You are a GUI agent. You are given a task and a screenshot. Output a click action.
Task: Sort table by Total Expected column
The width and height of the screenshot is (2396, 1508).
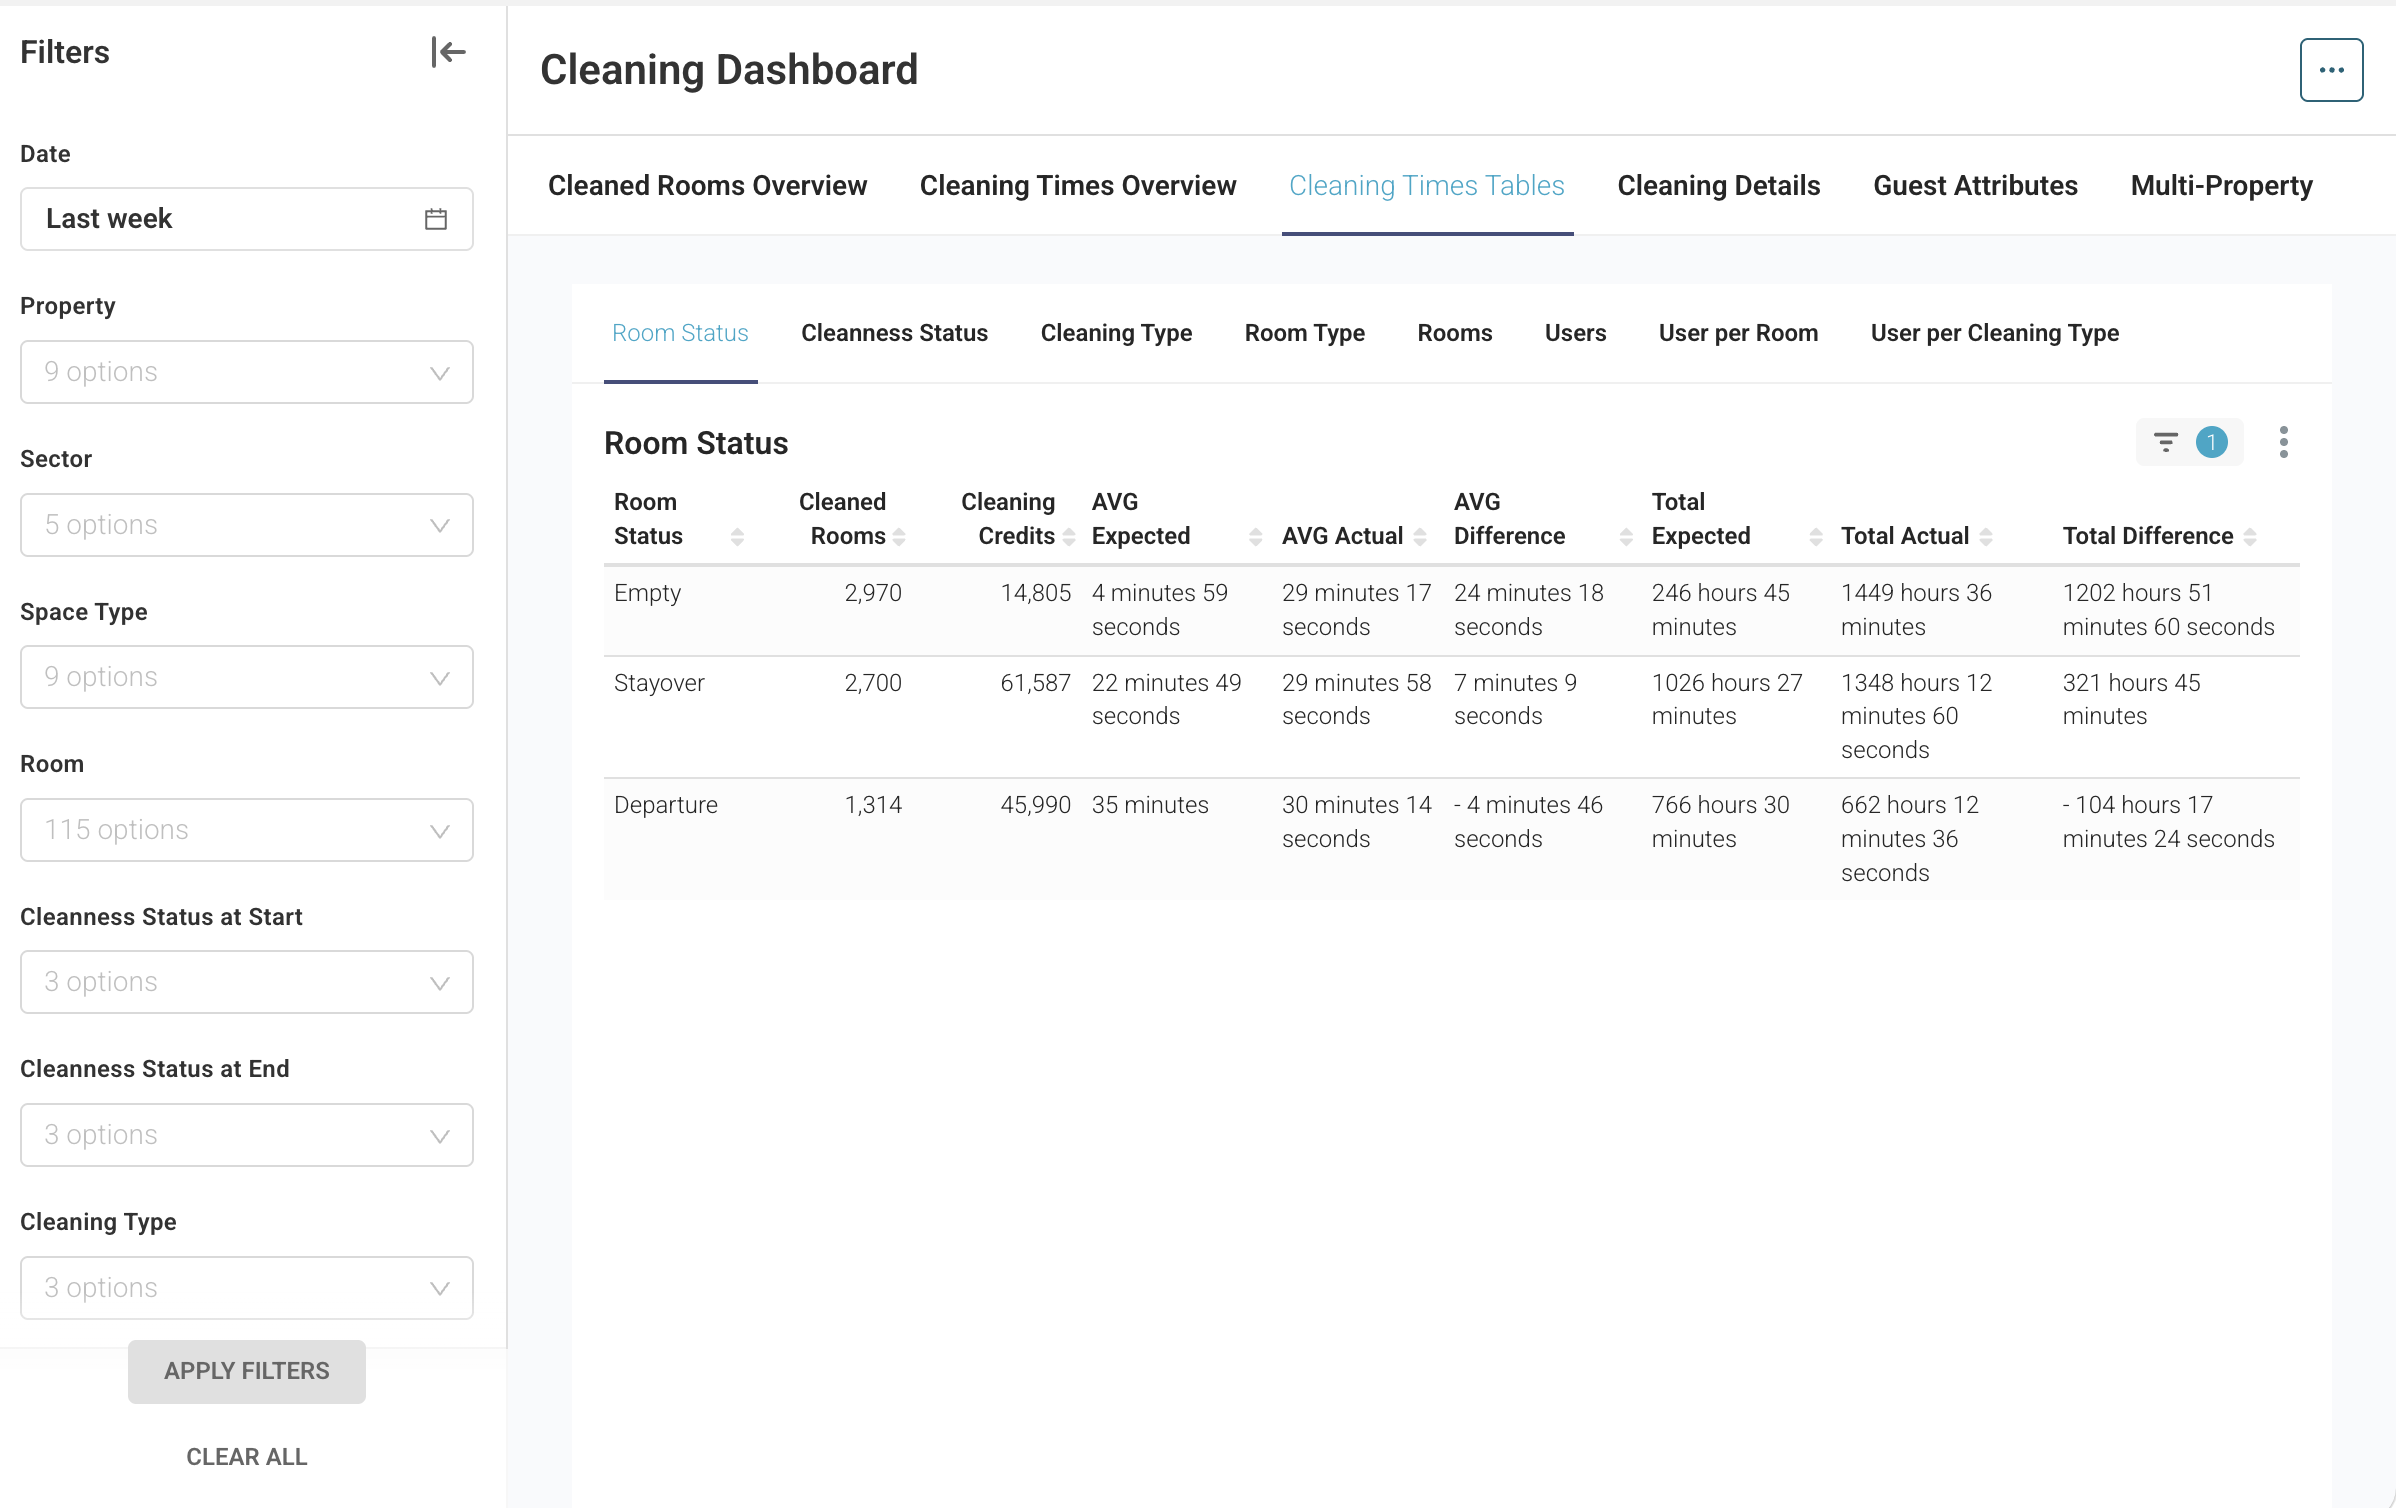pyautogui.click(x=1816, y=537)
